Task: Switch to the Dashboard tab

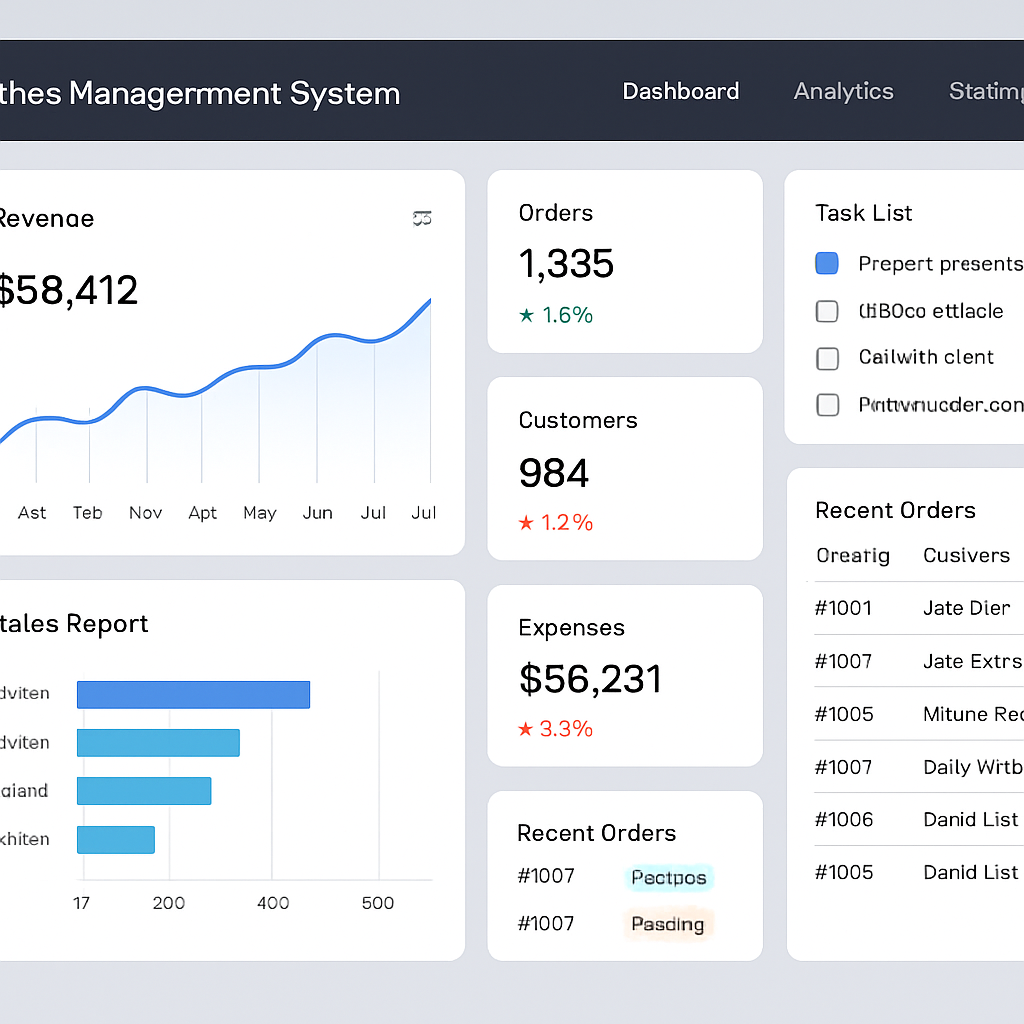Action: click(x=680, y=91)
